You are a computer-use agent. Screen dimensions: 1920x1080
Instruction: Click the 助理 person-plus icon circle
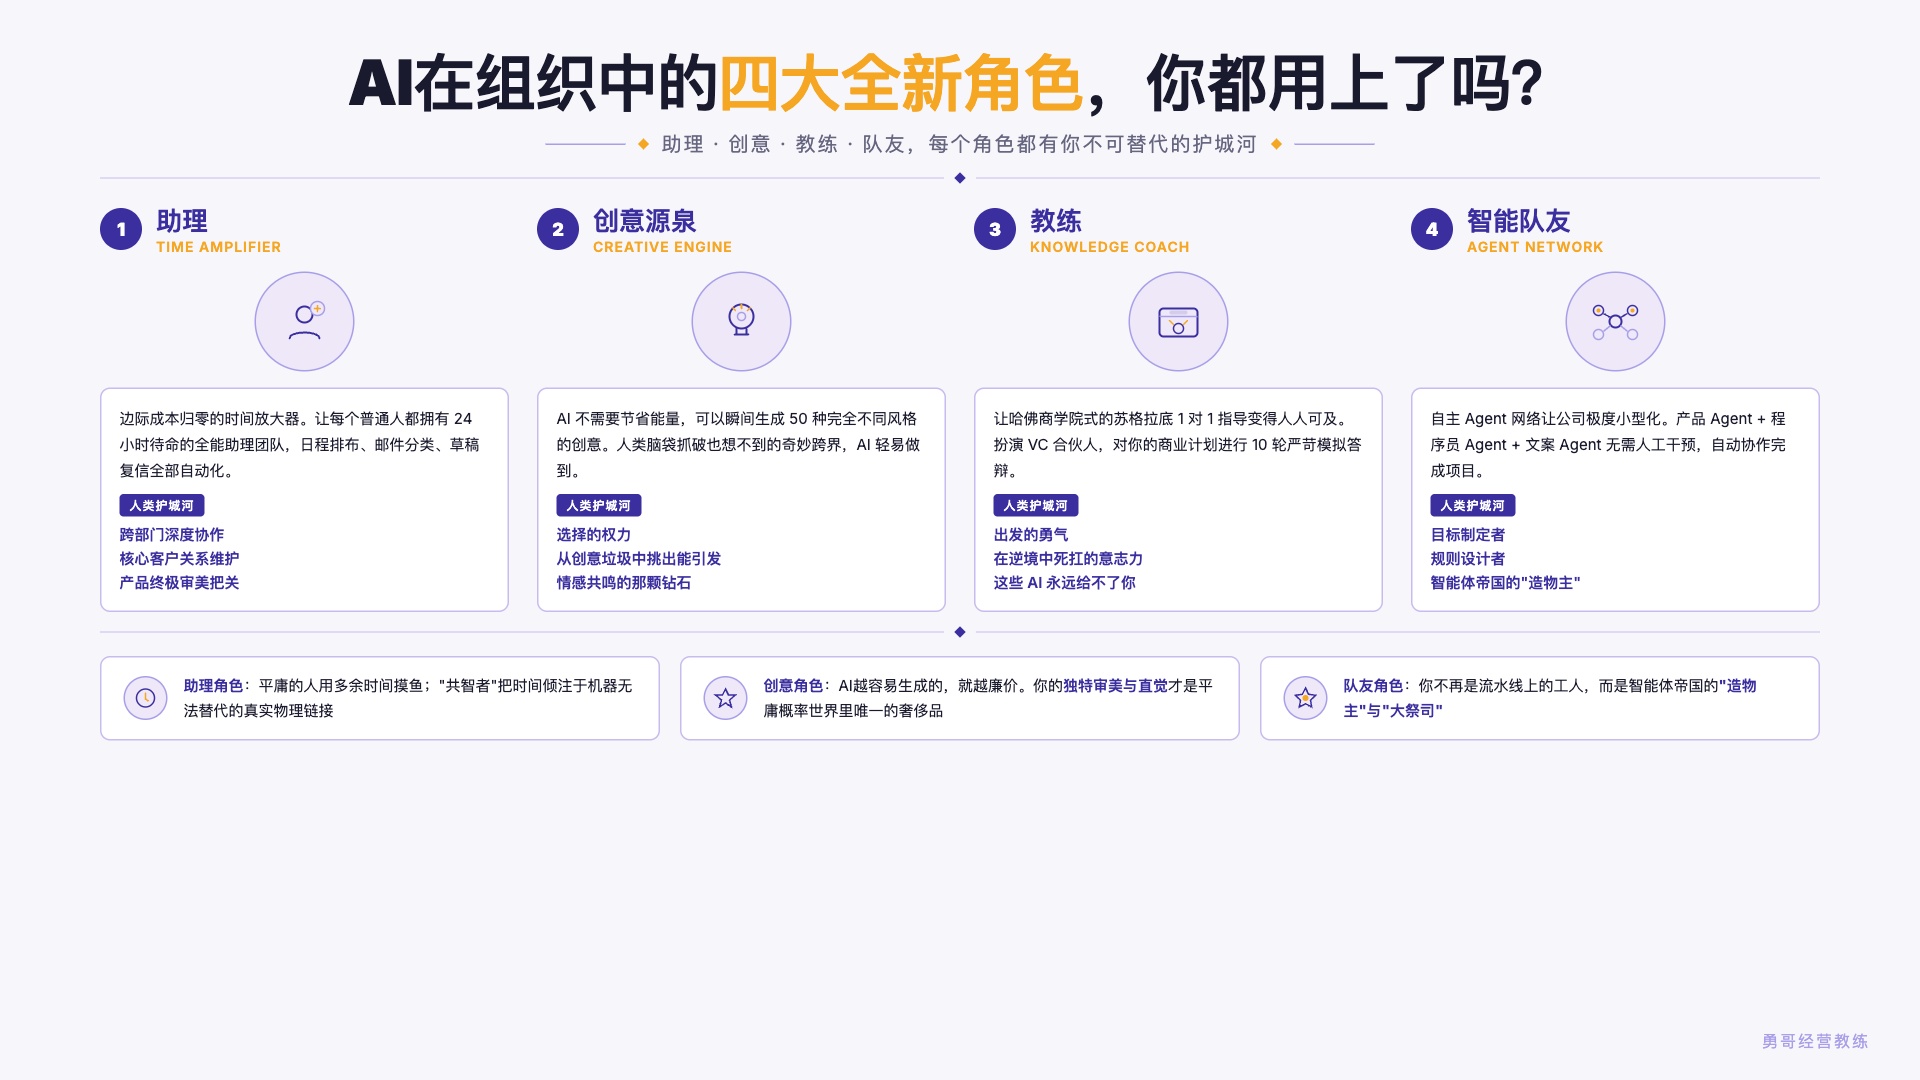coord(304,321)
